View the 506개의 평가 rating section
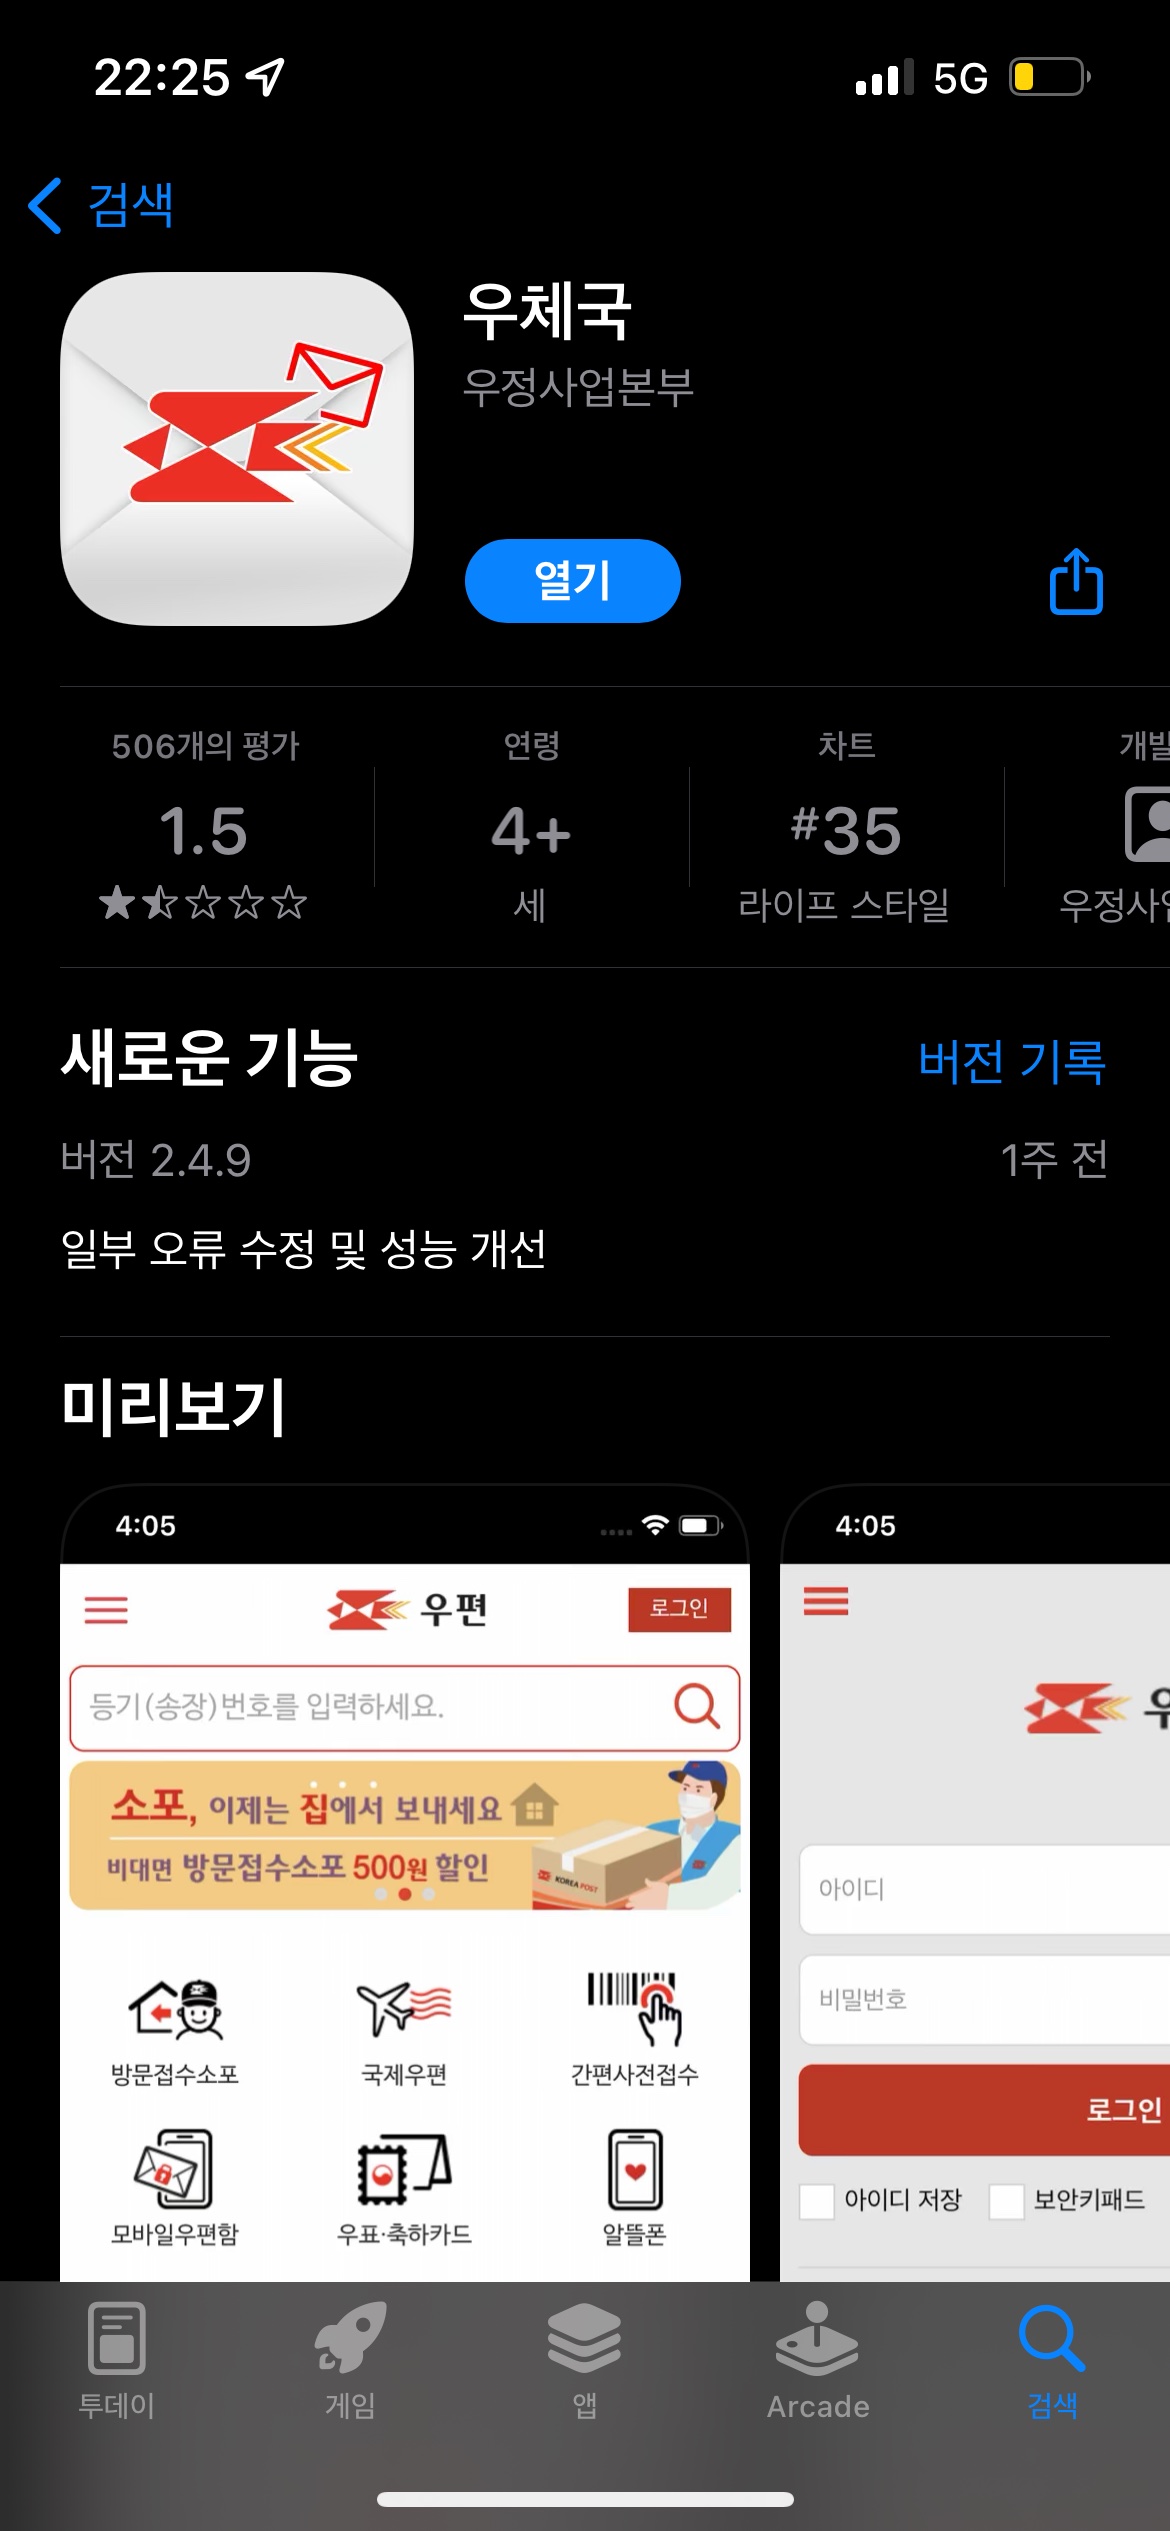This screenshot has width=1170, height=2531. [x=204, y=829]
